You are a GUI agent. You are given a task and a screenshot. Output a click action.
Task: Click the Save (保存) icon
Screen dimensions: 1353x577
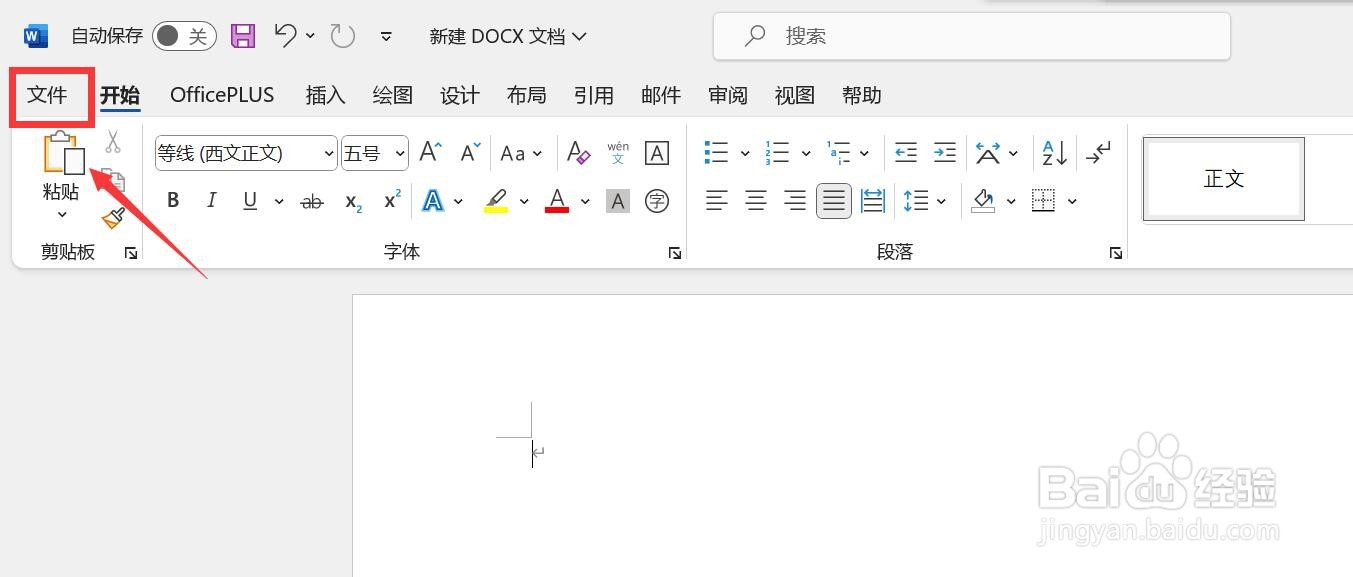(241, 35)
